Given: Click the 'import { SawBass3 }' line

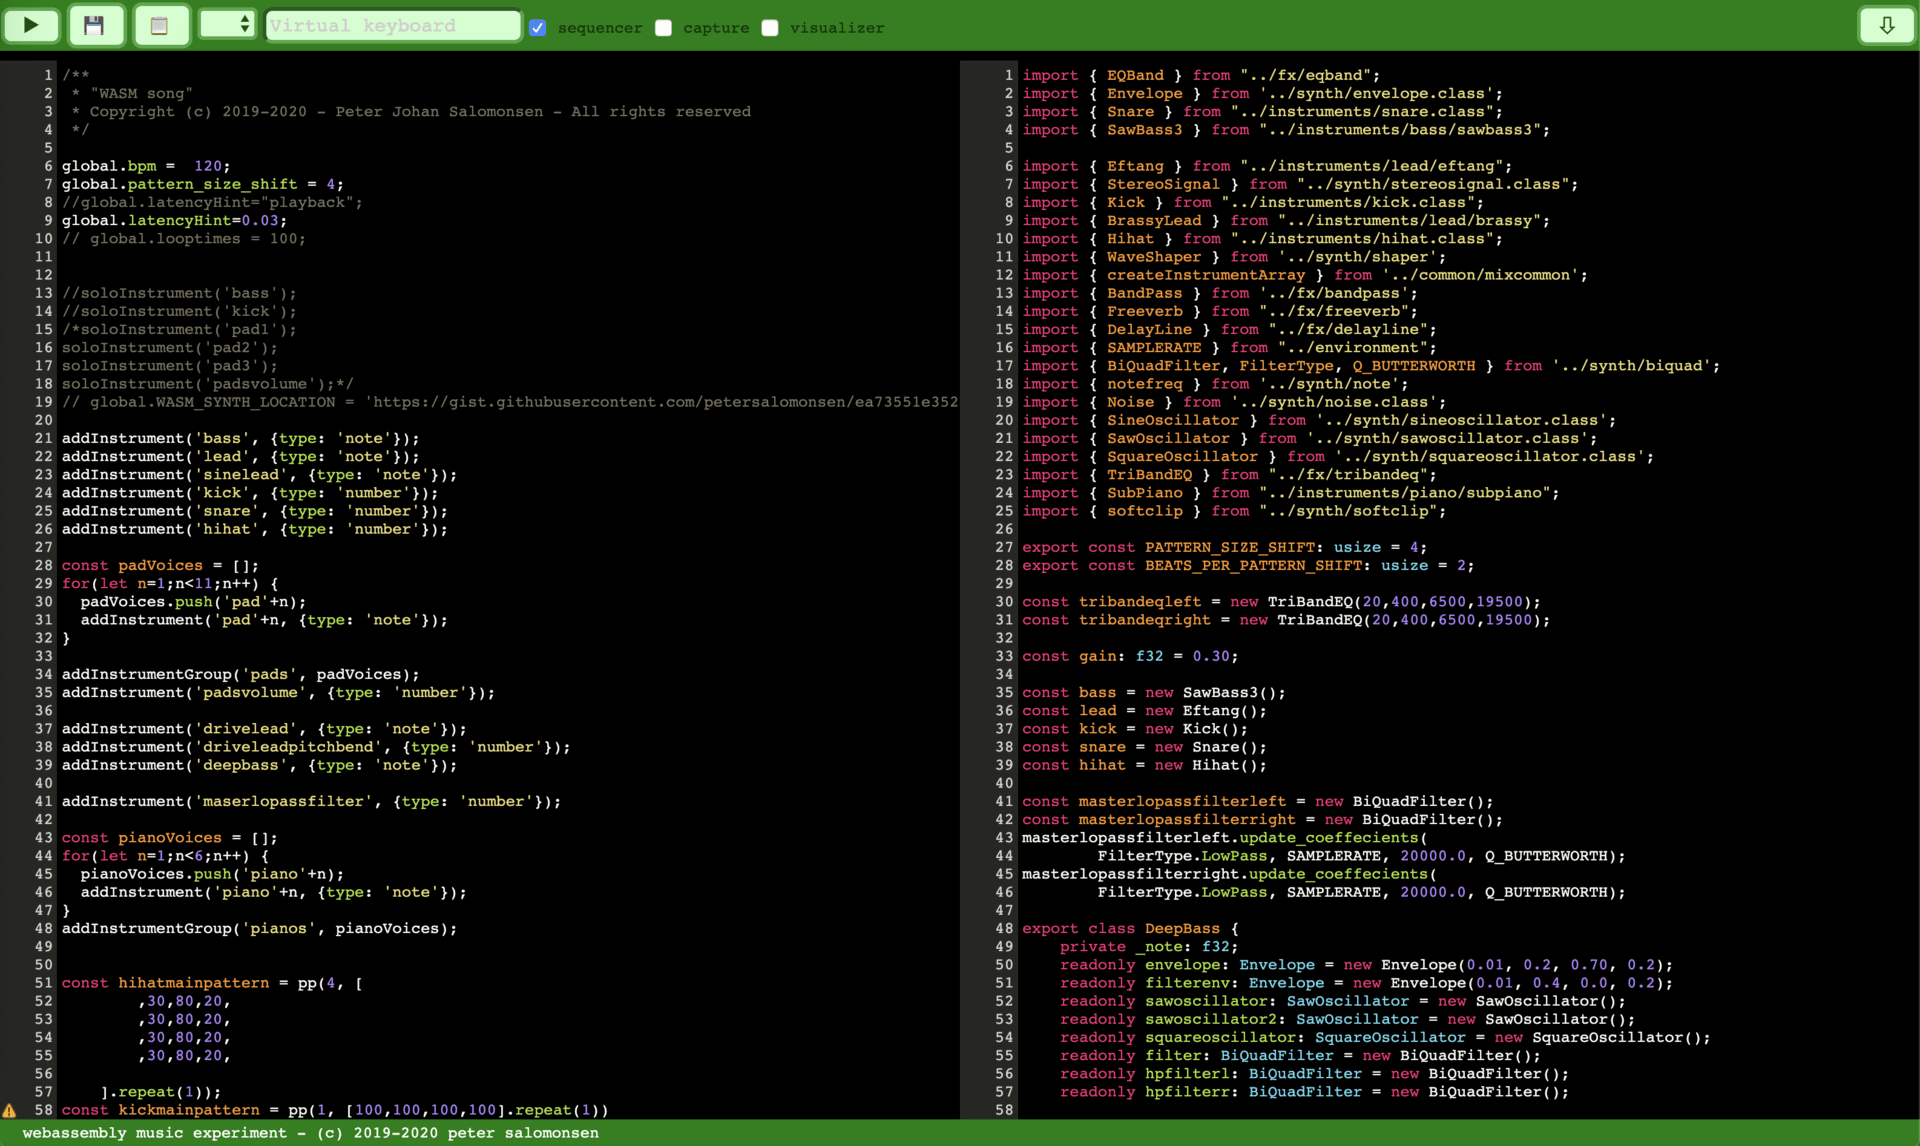Looking at the screenshot, I should [x=1286, y=129].
